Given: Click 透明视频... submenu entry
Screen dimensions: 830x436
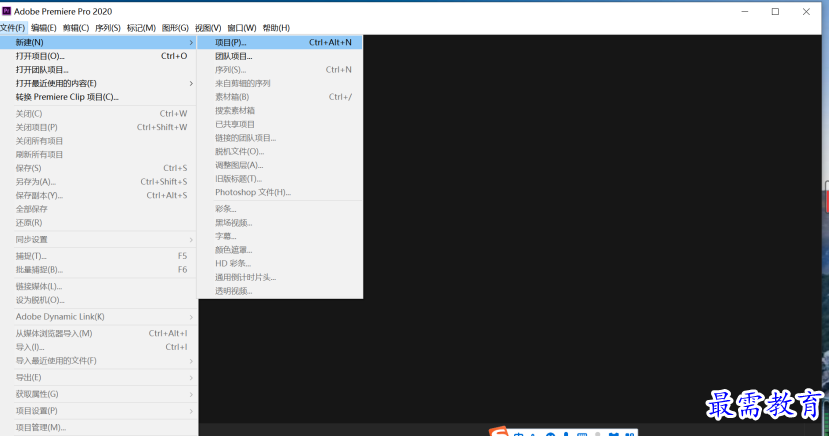Looking at the screenshot, I should pos(280,291).
